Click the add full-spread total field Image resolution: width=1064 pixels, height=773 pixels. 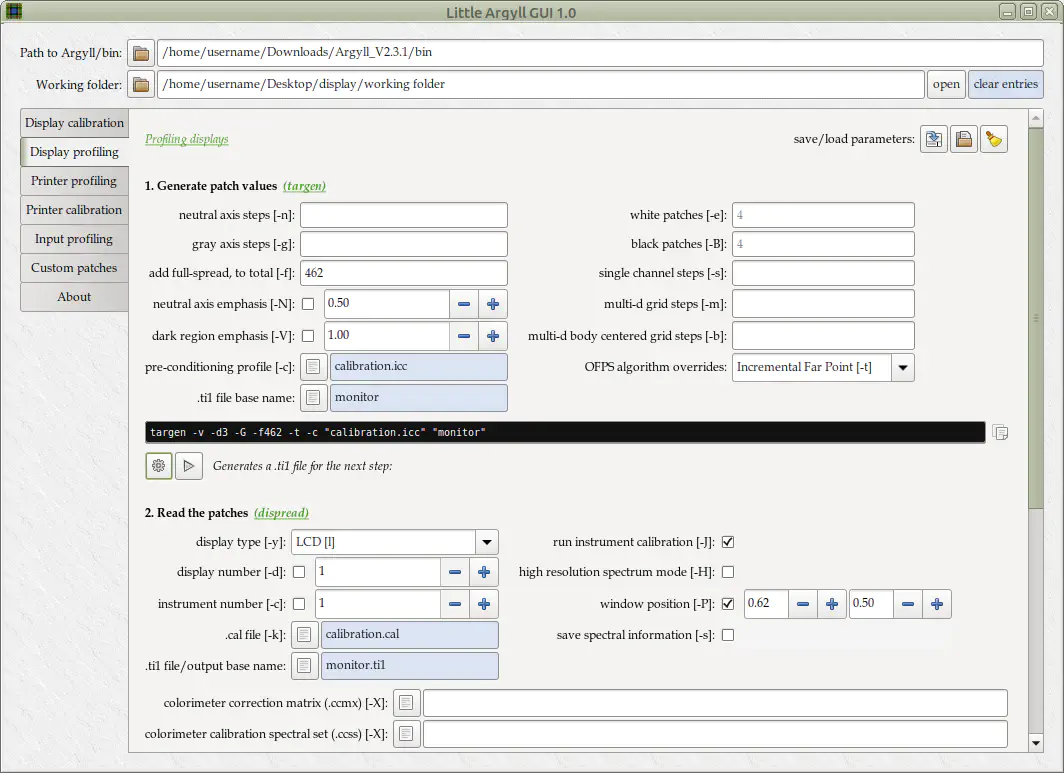404,274
